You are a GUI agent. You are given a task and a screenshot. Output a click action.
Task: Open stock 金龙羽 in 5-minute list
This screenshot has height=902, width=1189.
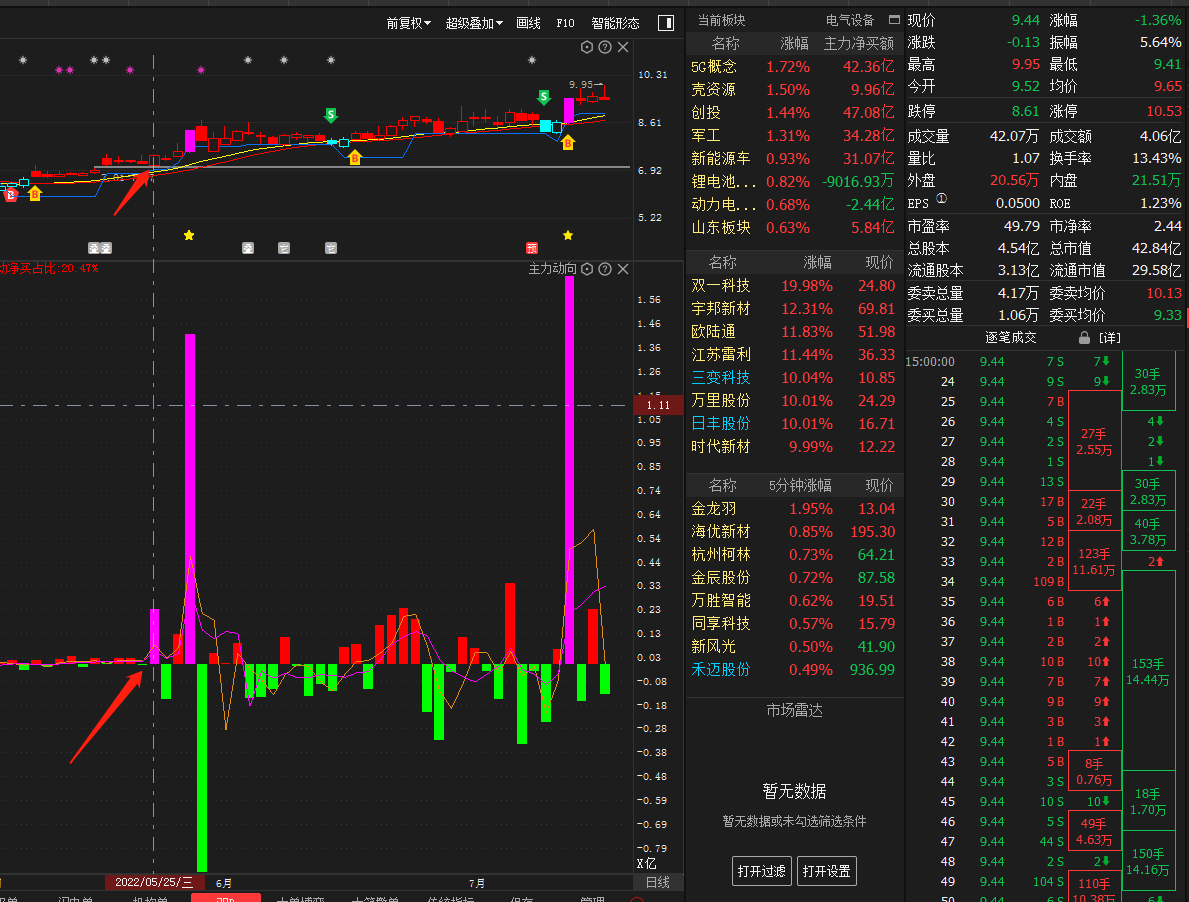tap(793, 509)
